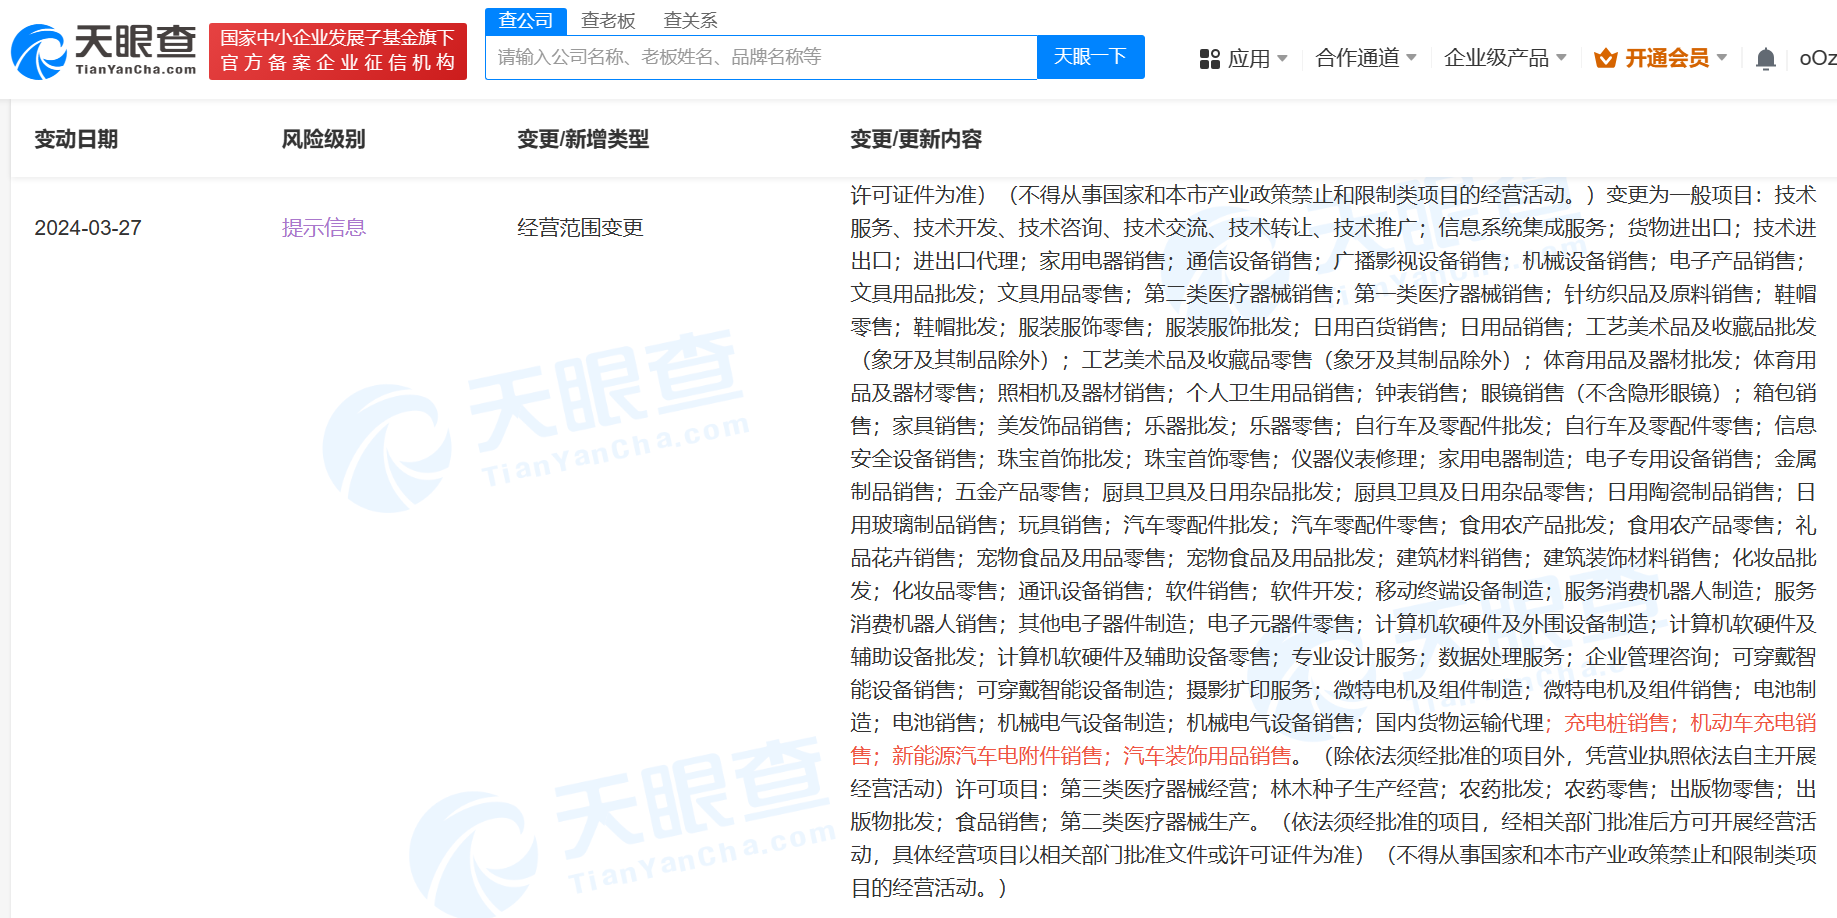
Task: Expand the 应用 dropdown arrow
Action: 1283,58
